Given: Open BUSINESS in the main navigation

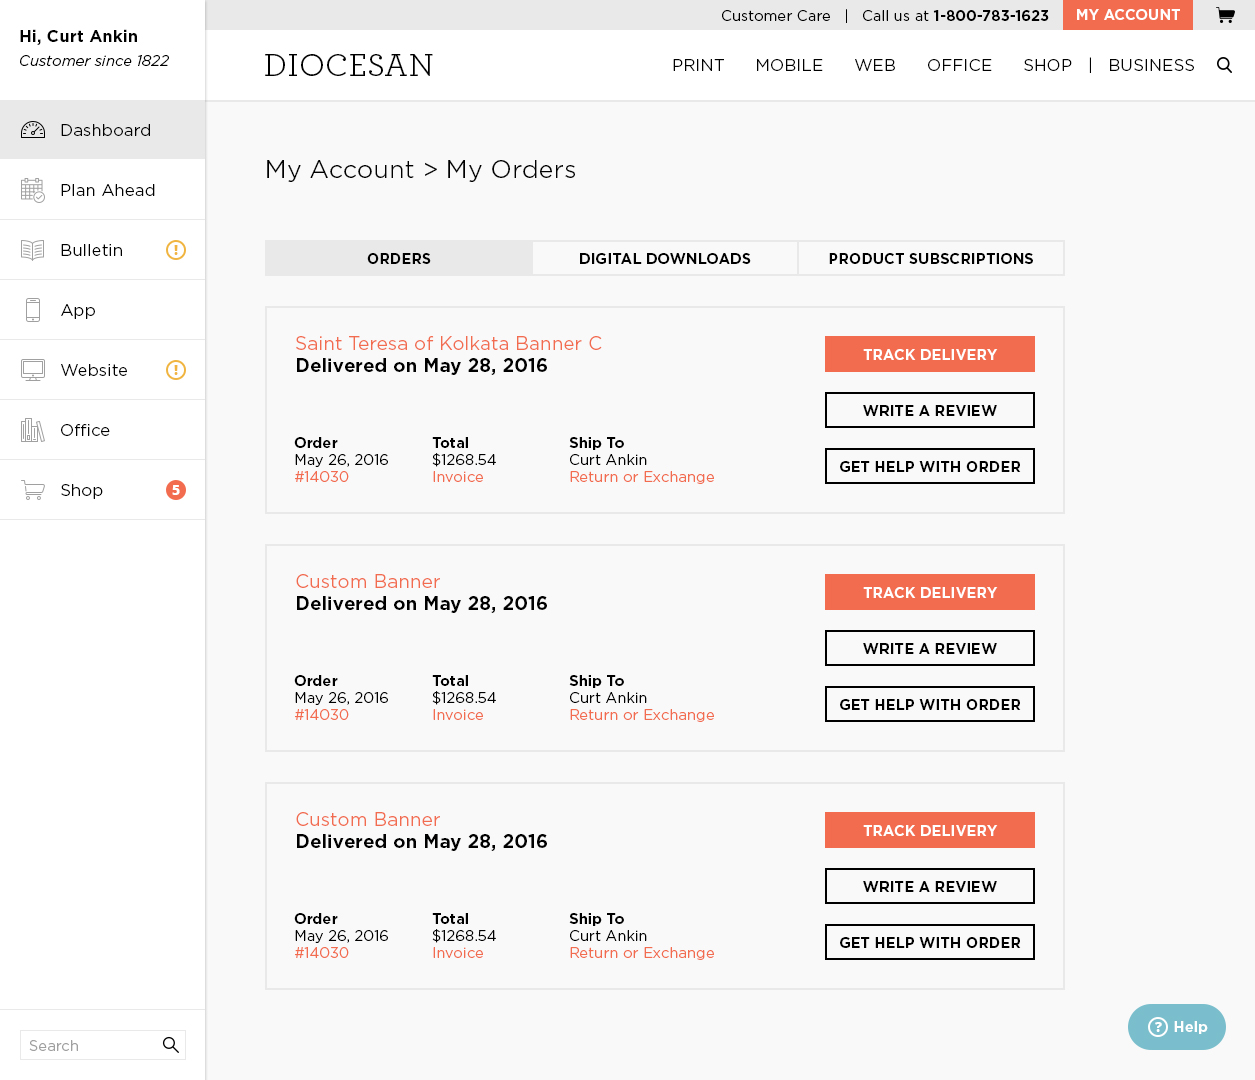Looking at the screenshot, I should pos(1151,65).
